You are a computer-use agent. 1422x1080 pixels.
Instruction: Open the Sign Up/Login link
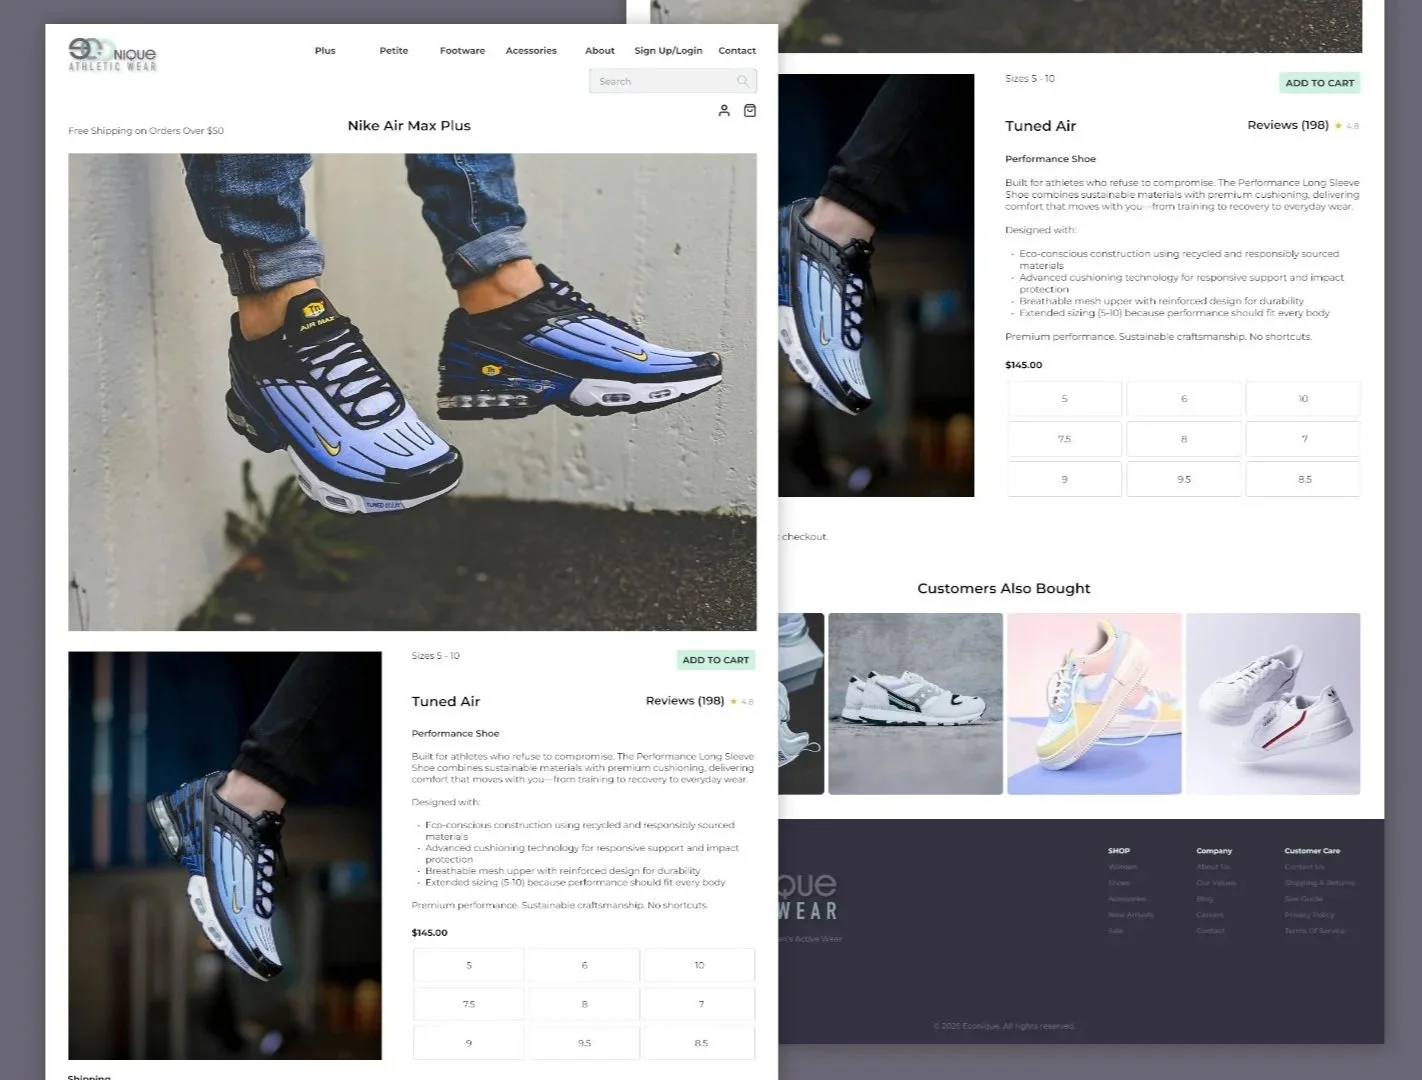(x=668, y=50)
